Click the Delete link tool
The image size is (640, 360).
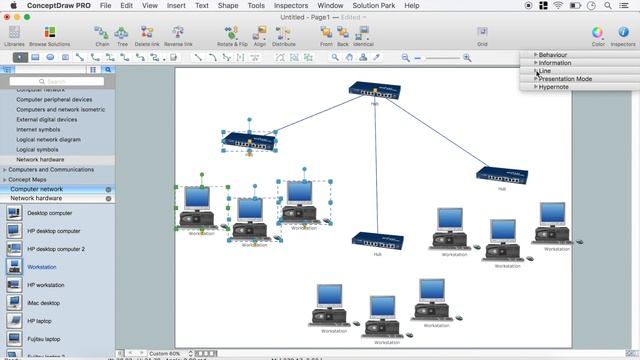147,36
